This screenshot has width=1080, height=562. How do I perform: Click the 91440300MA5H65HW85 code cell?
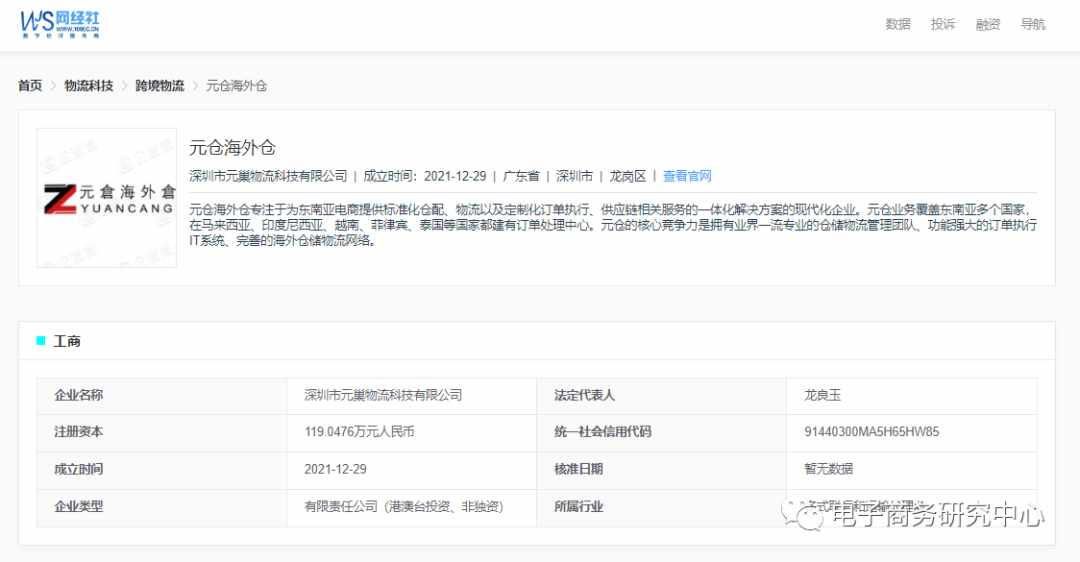point(911,433)
